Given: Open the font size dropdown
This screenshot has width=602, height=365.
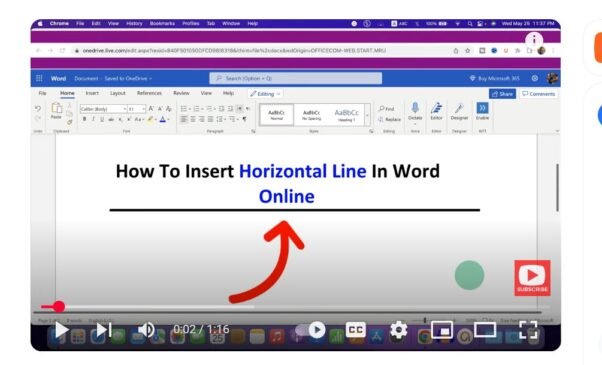Looking at the screenshot, I should (136, 109).
